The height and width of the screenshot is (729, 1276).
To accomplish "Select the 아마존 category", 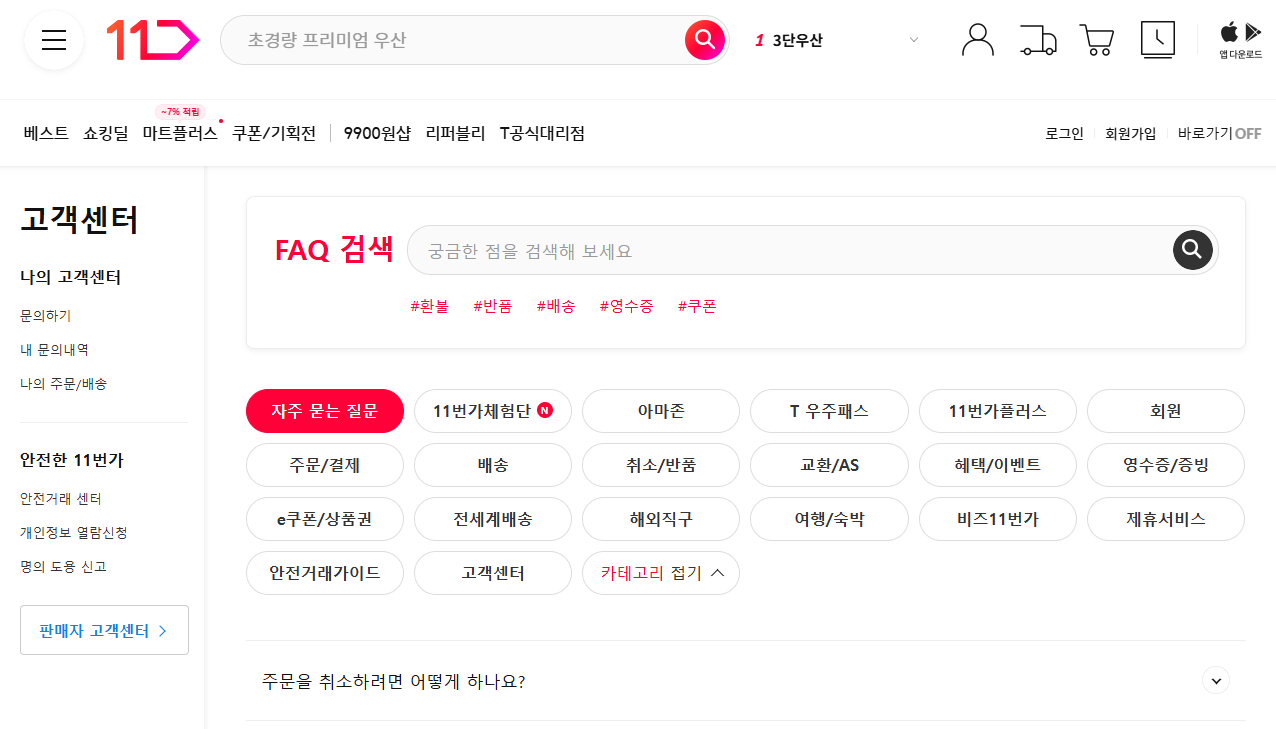I will (x=661, y=411).
